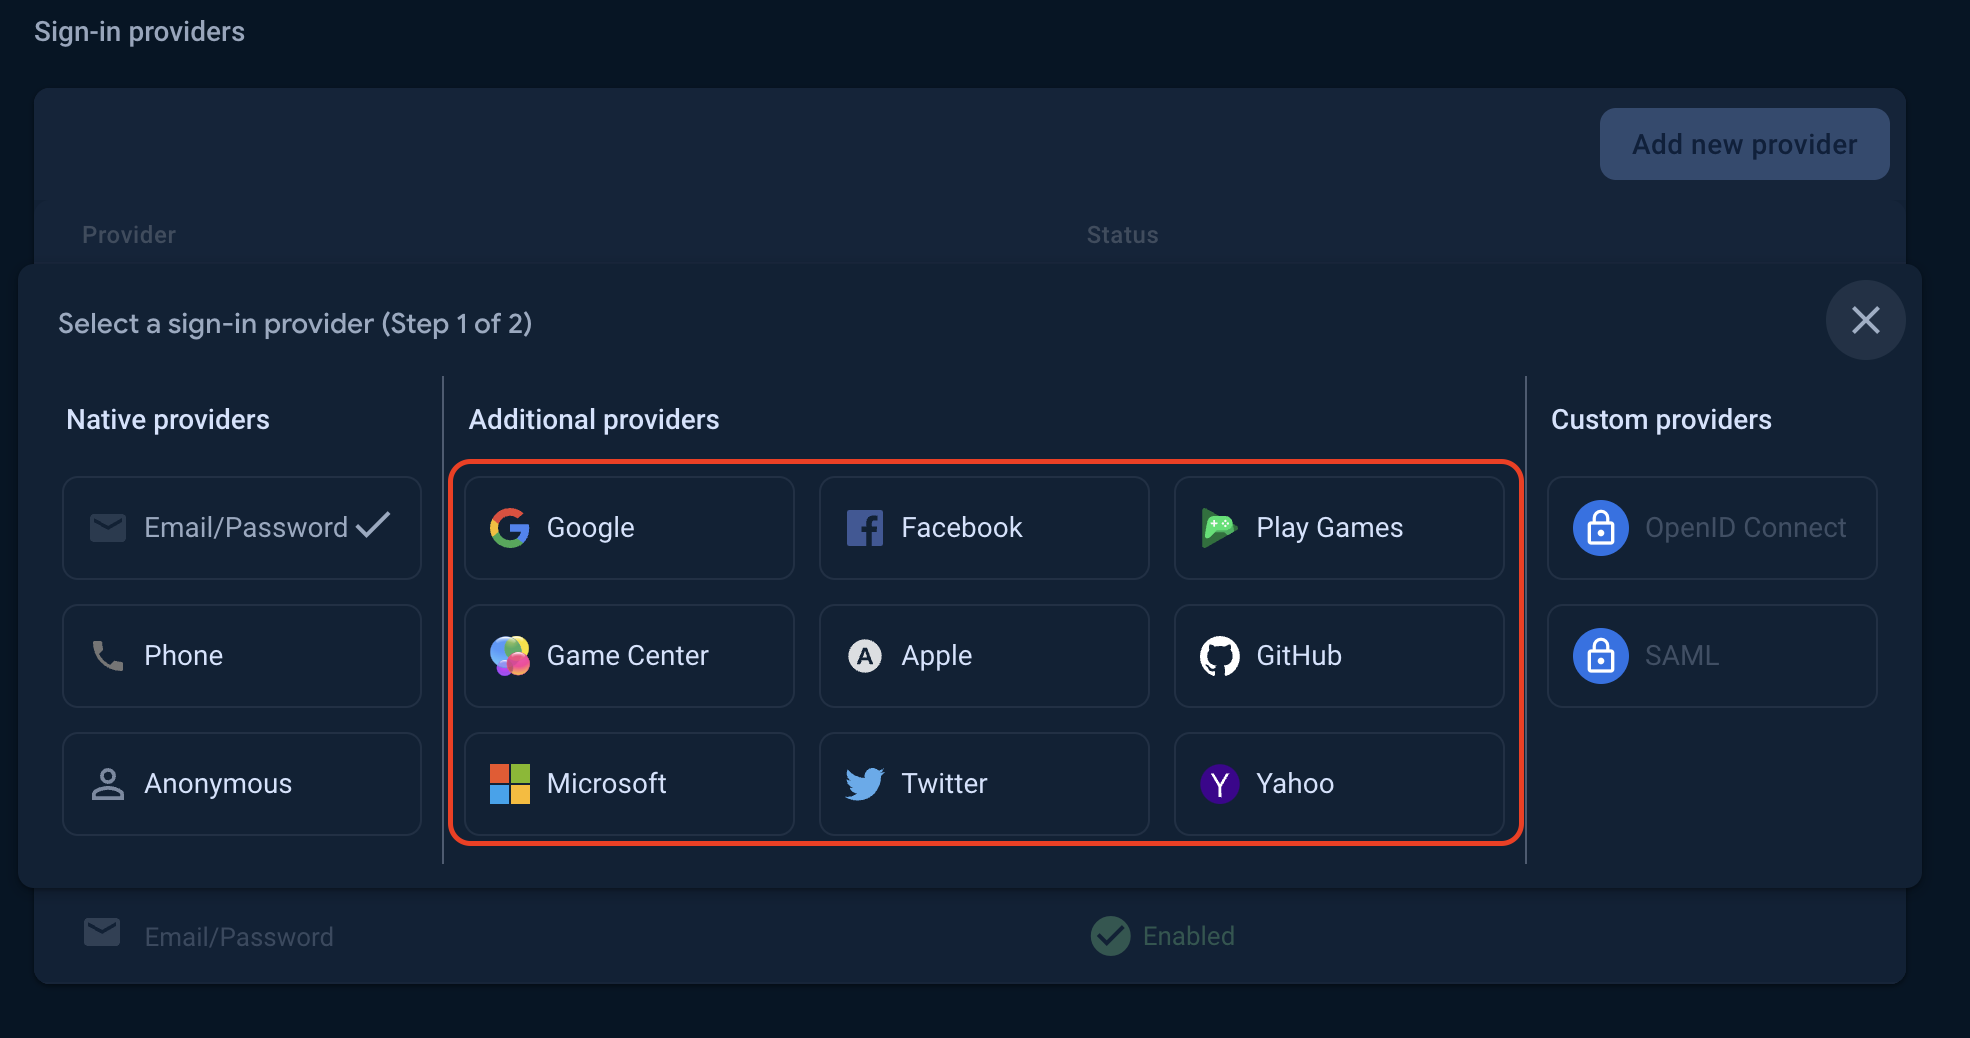The image size is (1970, 1038).
Task: Click the Anonymous person icon
Action: coord(108,784)
